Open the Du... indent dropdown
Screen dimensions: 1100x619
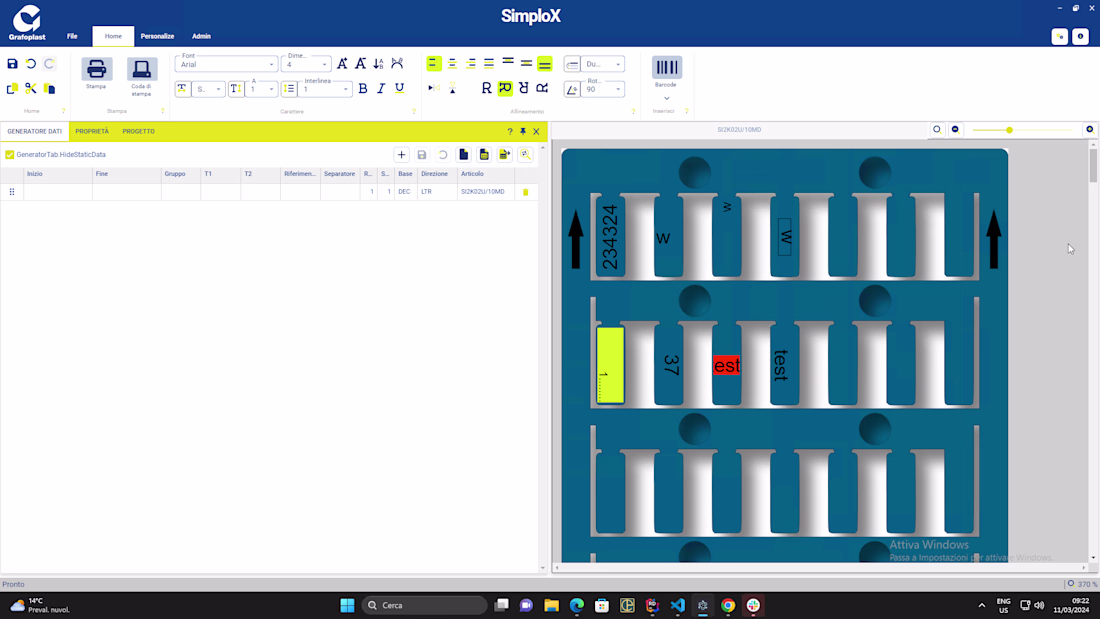(x=603, y=65)
